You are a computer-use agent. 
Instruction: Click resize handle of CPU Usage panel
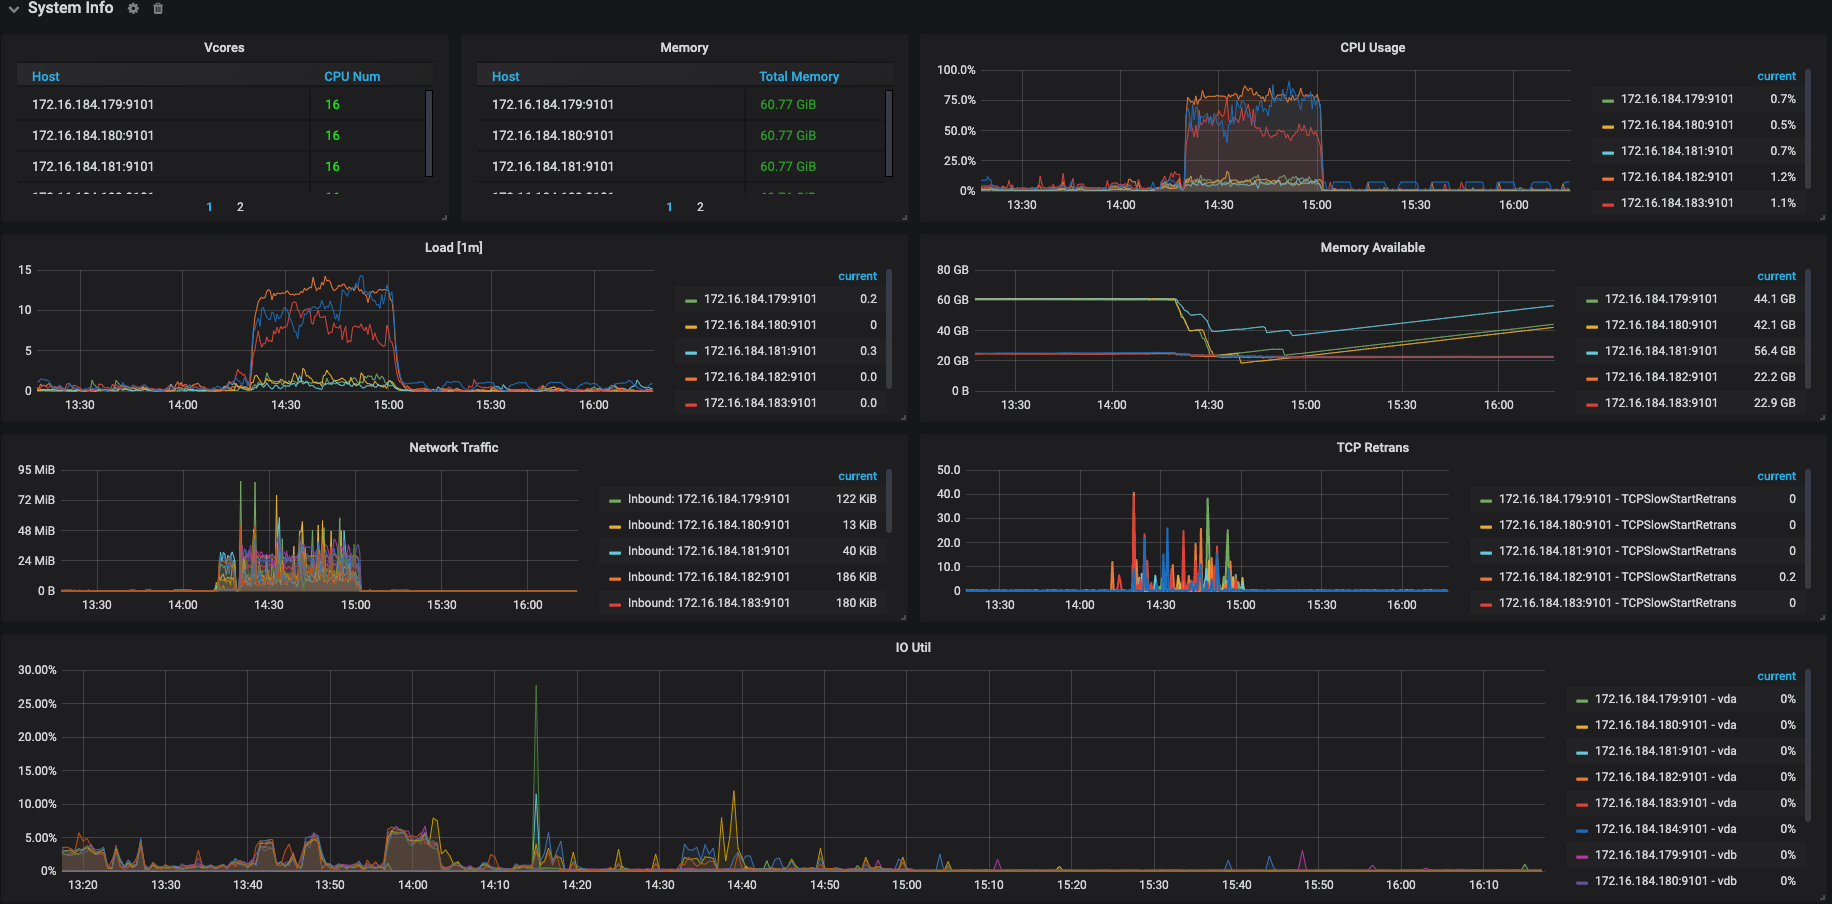pos(1822,217)
